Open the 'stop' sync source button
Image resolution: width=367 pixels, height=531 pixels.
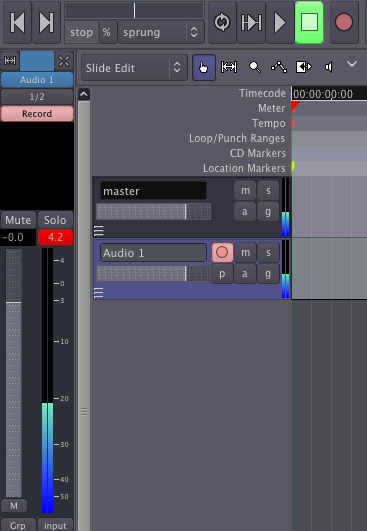[x=82, y=32]
